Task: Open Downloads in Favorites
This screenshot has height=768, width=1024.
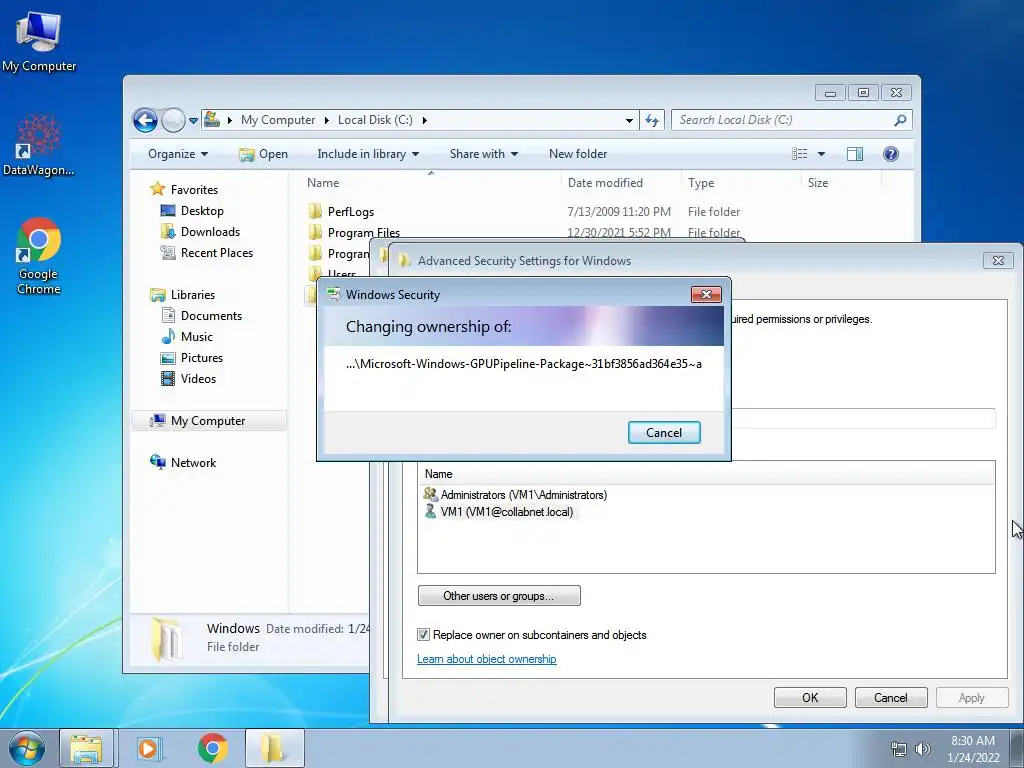Action: click(x=210, y=232)
